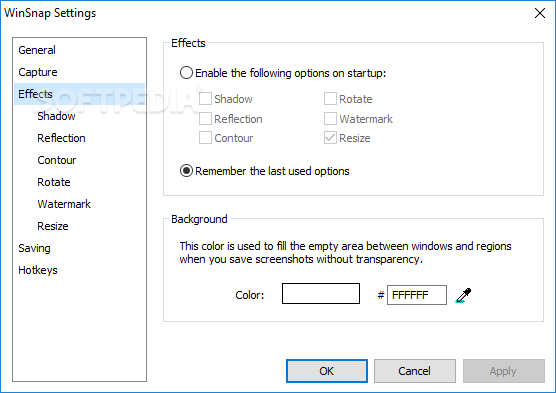Pick a color with the eyedropper icon
The height and width of the screenshot is (393, 556).
[x=463, y=295]
